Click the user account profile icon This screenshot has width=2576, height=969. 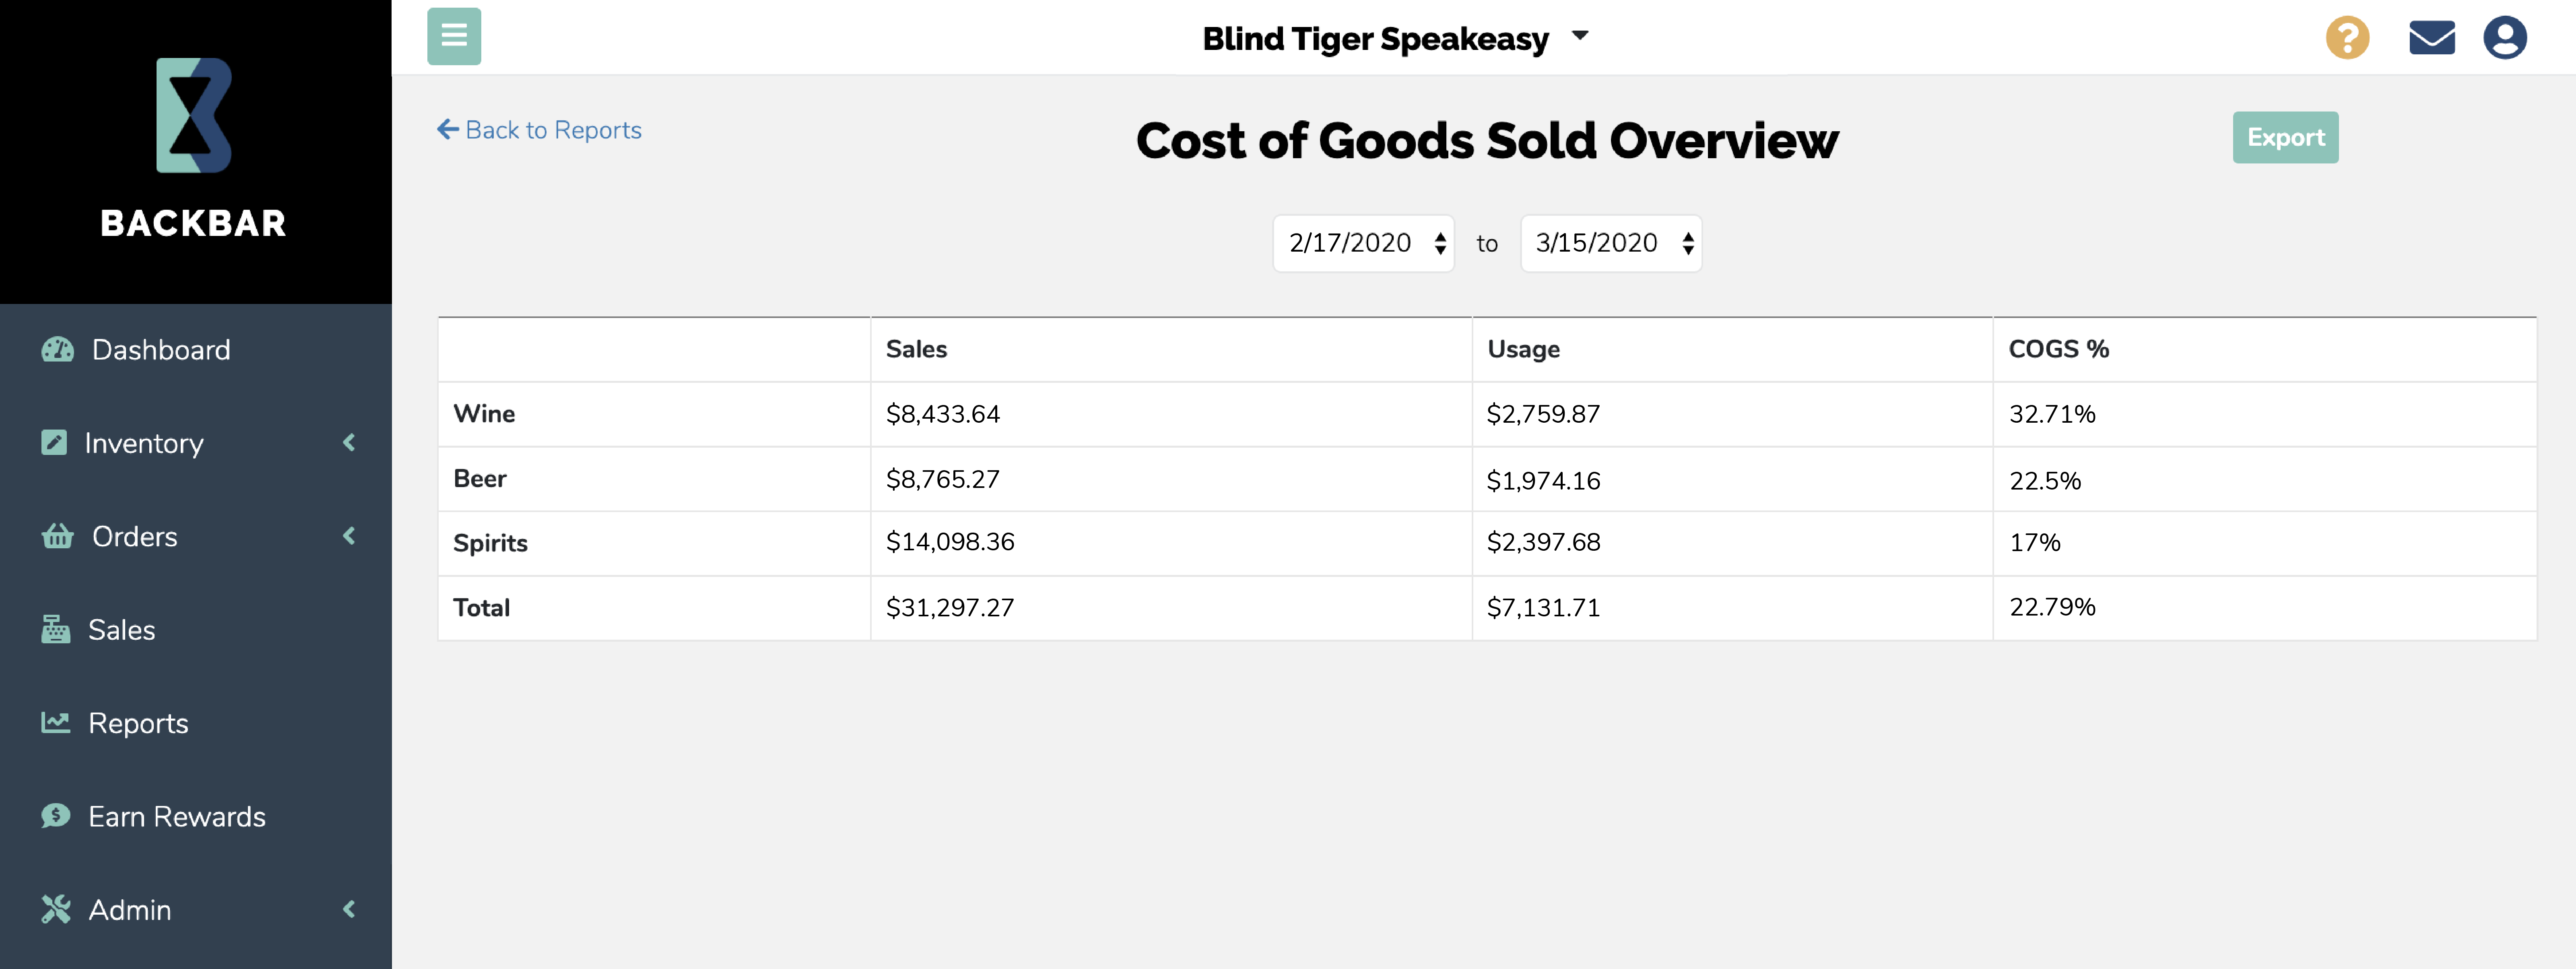point(2506,37)
